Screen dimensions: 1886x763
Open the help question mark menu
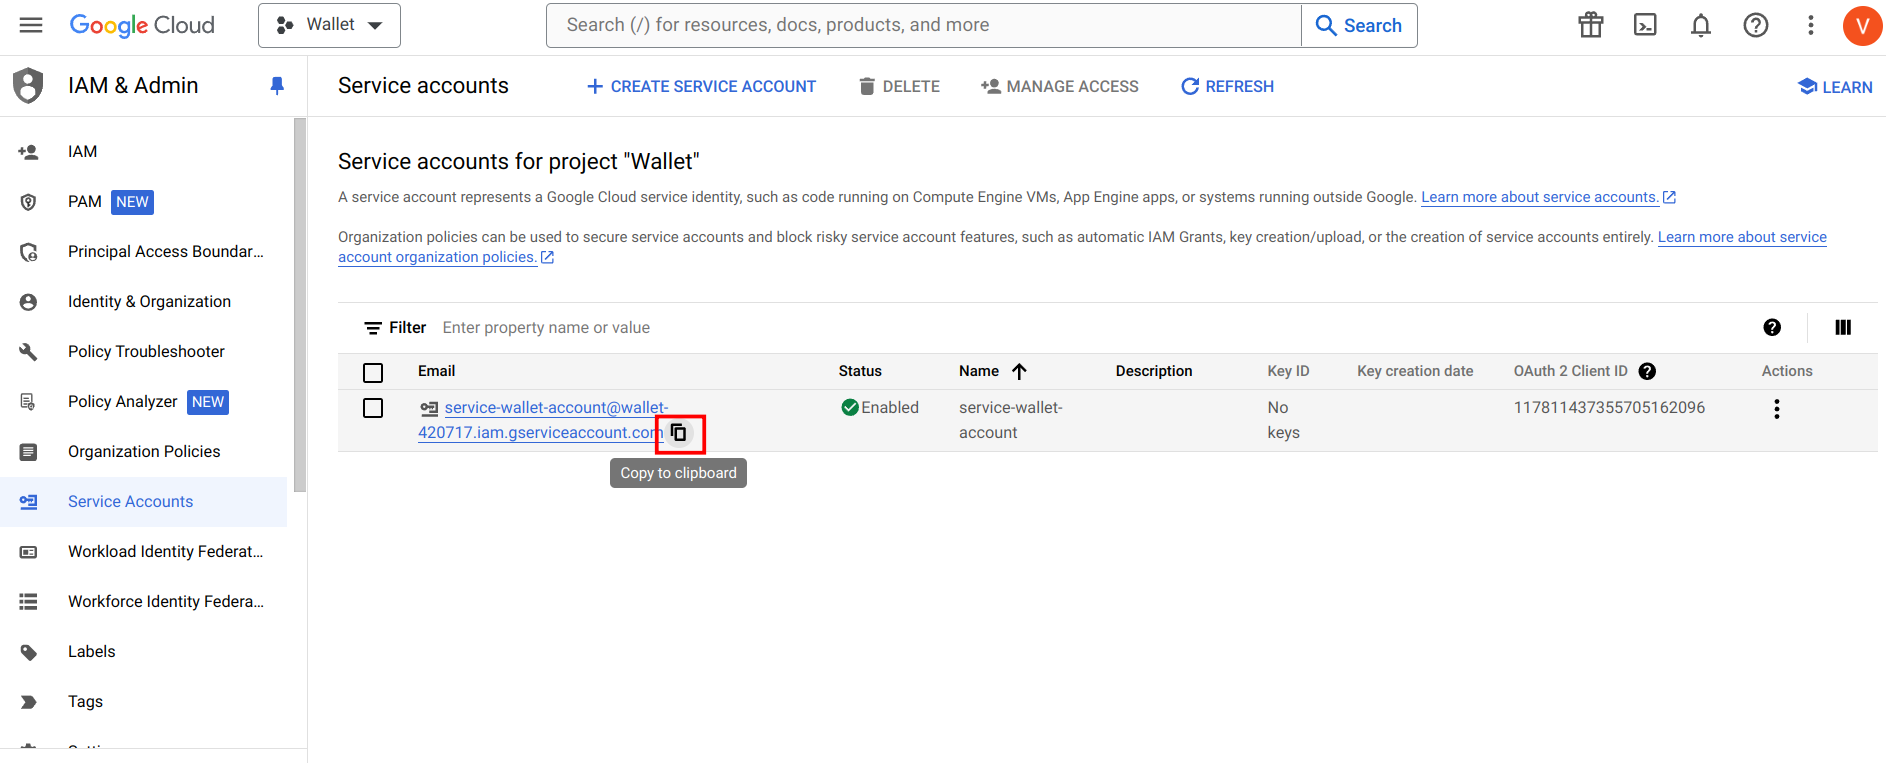(x=1756, y=25)
